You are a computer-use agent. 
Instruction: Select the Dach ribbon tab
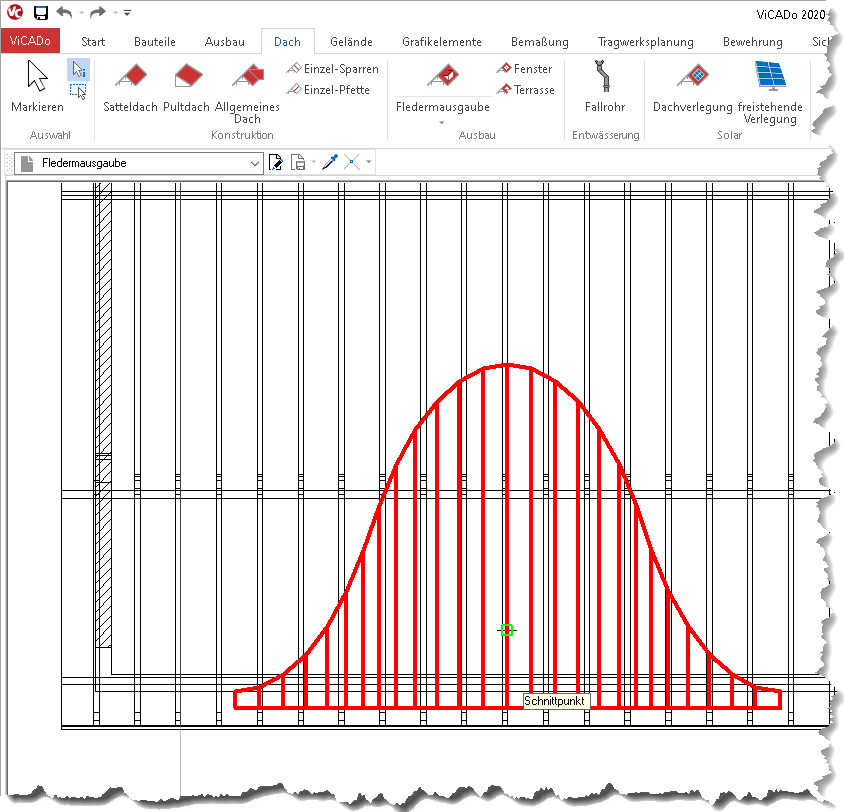click(x=287, y=42)
